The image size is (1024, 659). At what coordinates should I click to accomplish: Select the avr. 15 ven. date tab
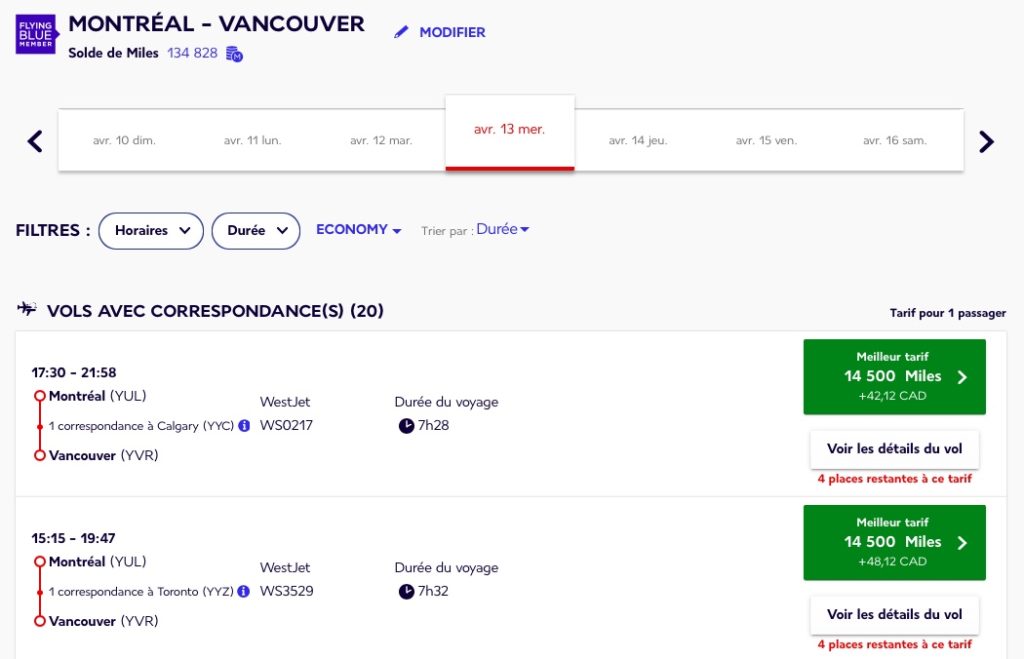point(768,140)
